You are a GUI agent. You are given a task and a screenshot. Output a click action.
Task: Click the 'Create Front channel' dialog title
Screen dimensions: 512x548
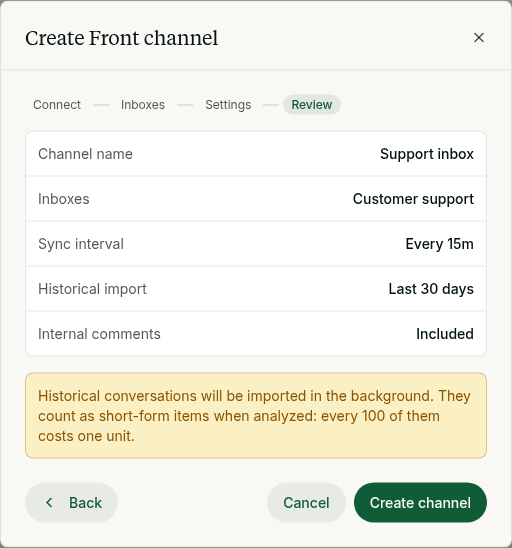(x=122, y=38)
